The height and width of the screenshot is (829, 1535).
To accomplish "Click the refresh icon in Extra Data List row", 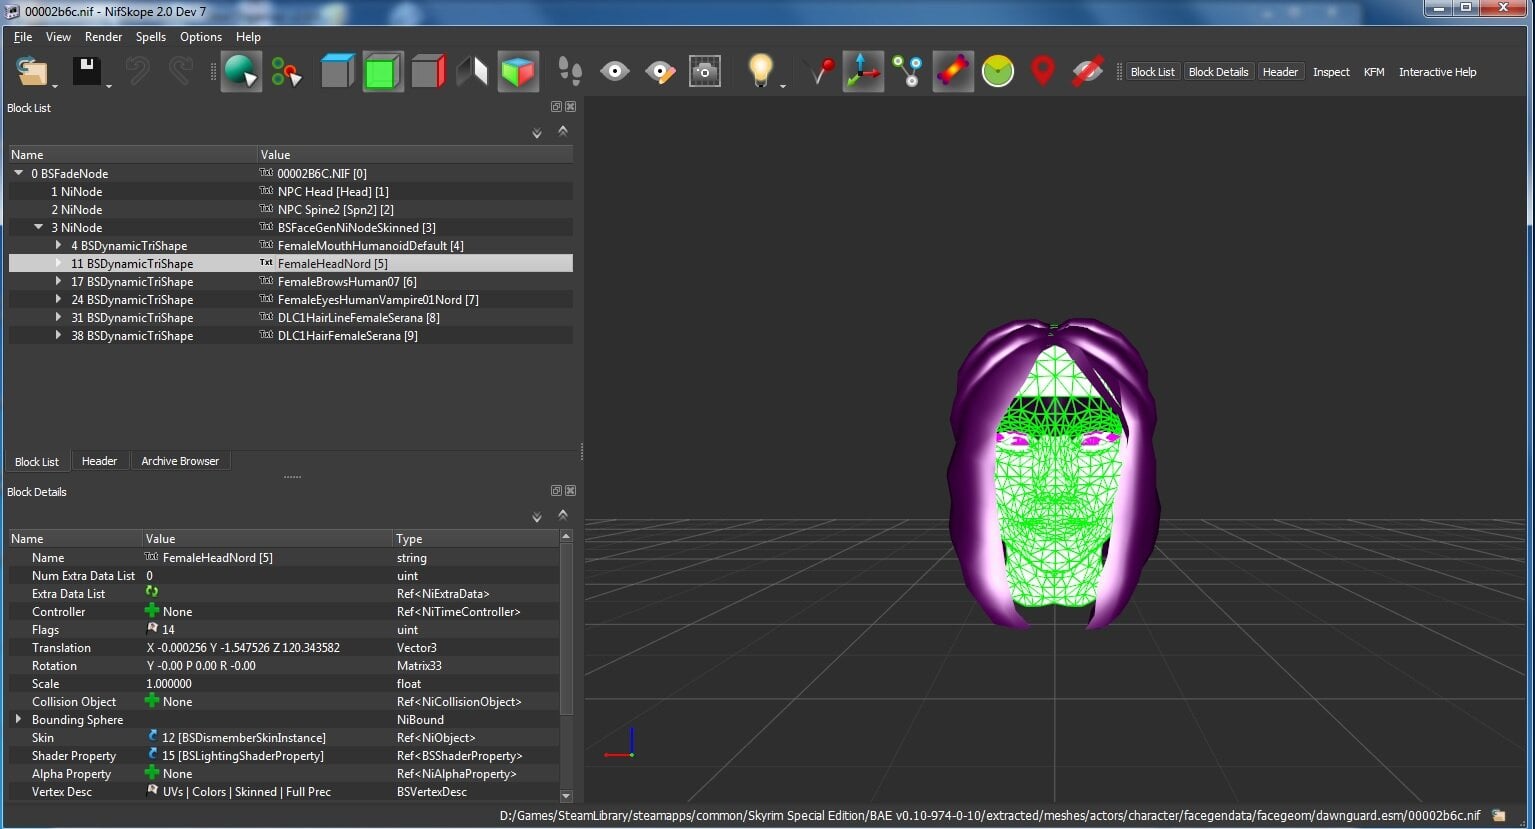I will pyautogui.click(x=152, y=593).
